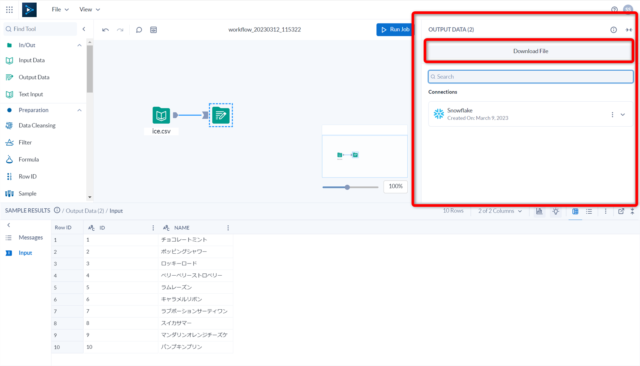
Task: Open Snowflake connection more options
Action: 612,115
